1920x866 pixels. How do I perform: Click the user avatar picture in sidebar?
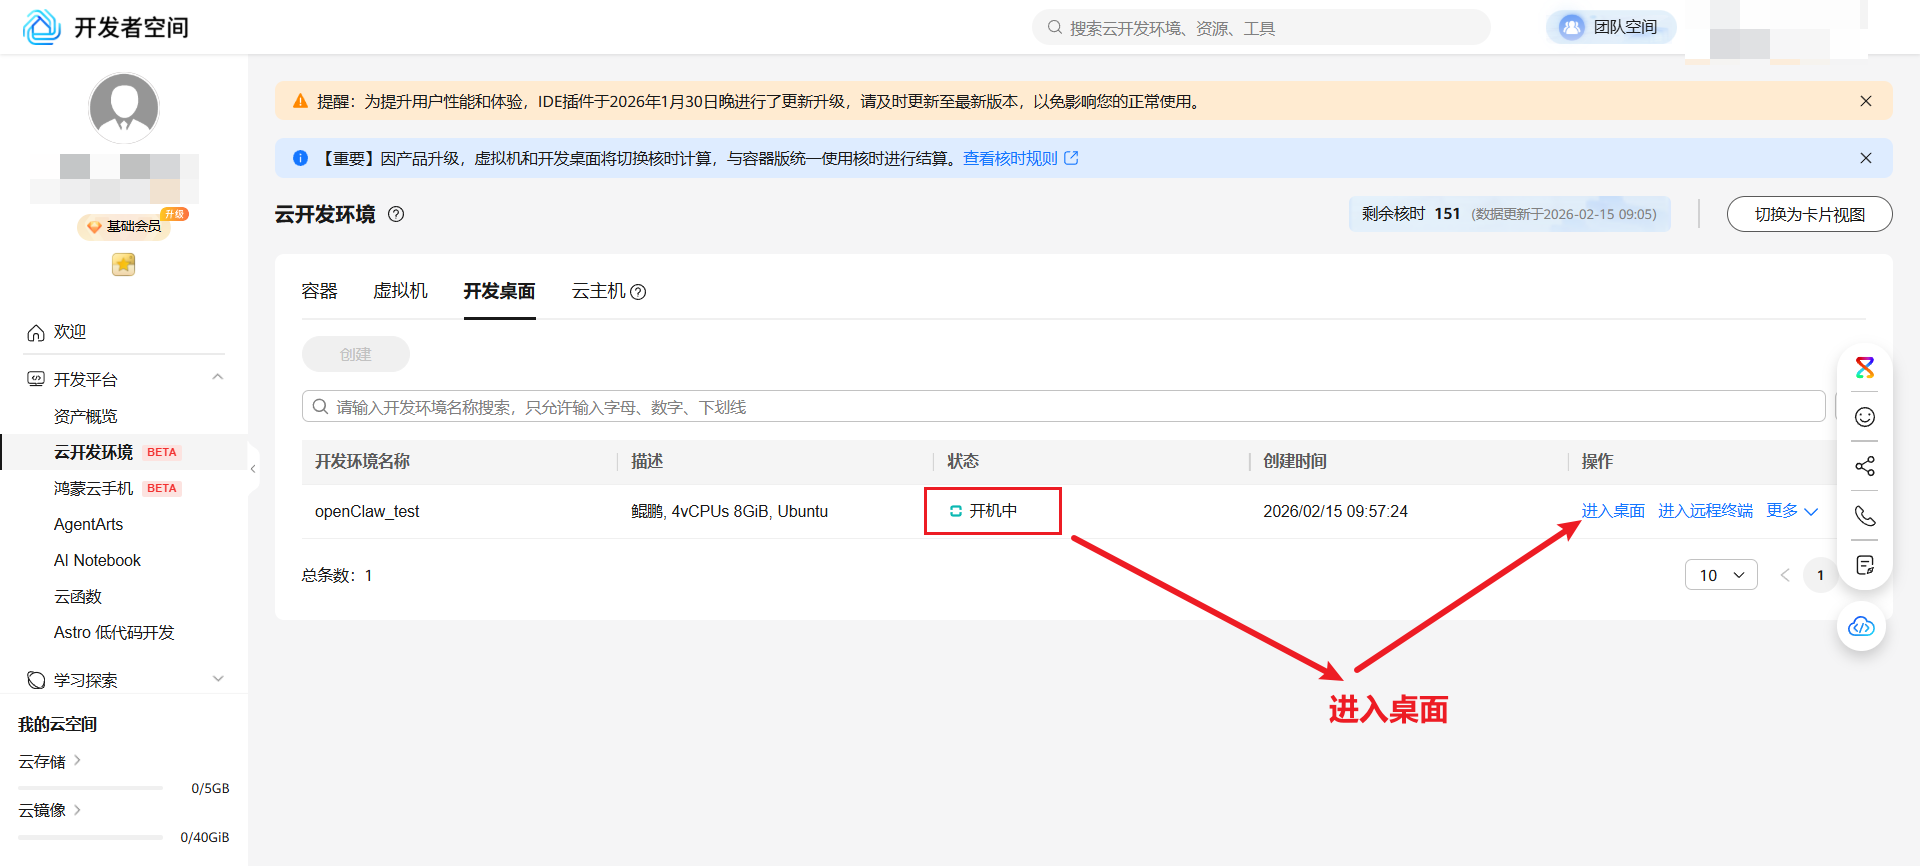[x=124, y=108]
